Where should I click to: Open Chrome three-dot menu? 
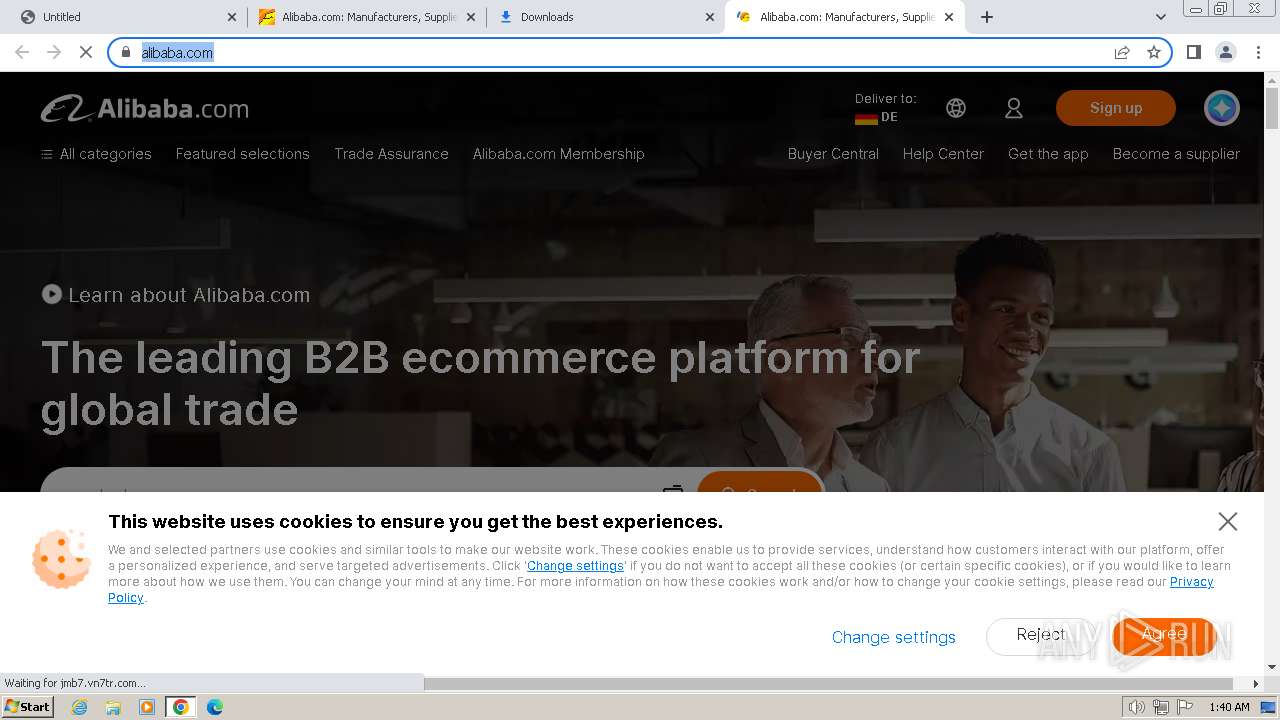click(1258, 52)
